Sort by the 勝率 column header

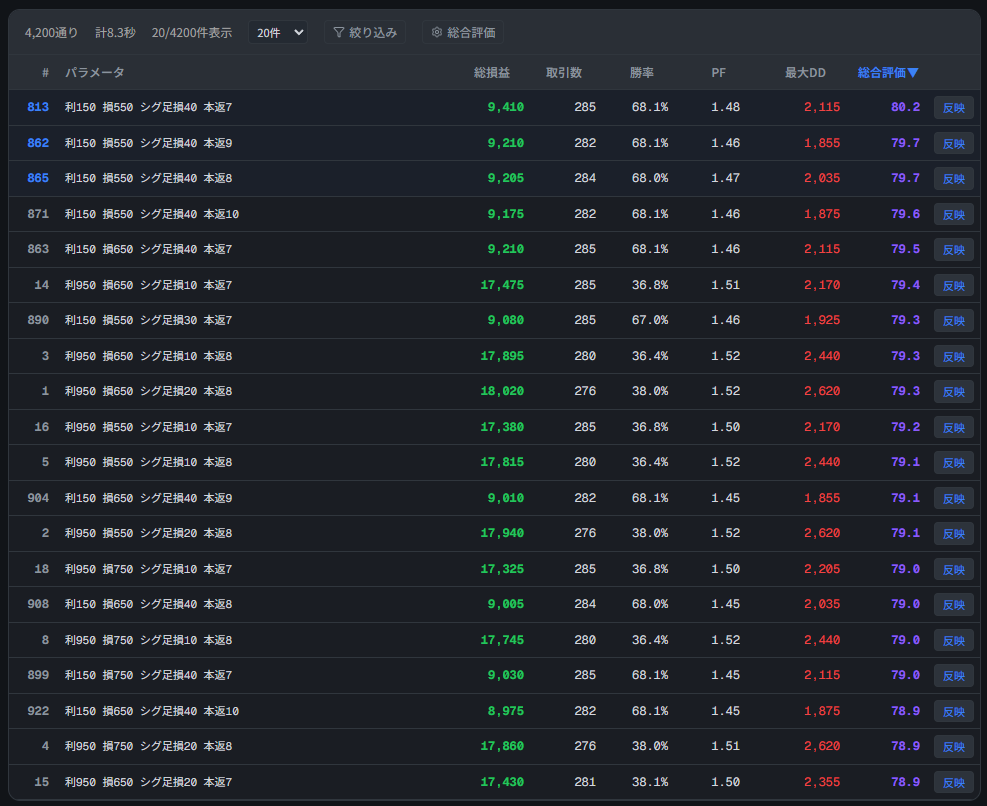tap(641, 72)
